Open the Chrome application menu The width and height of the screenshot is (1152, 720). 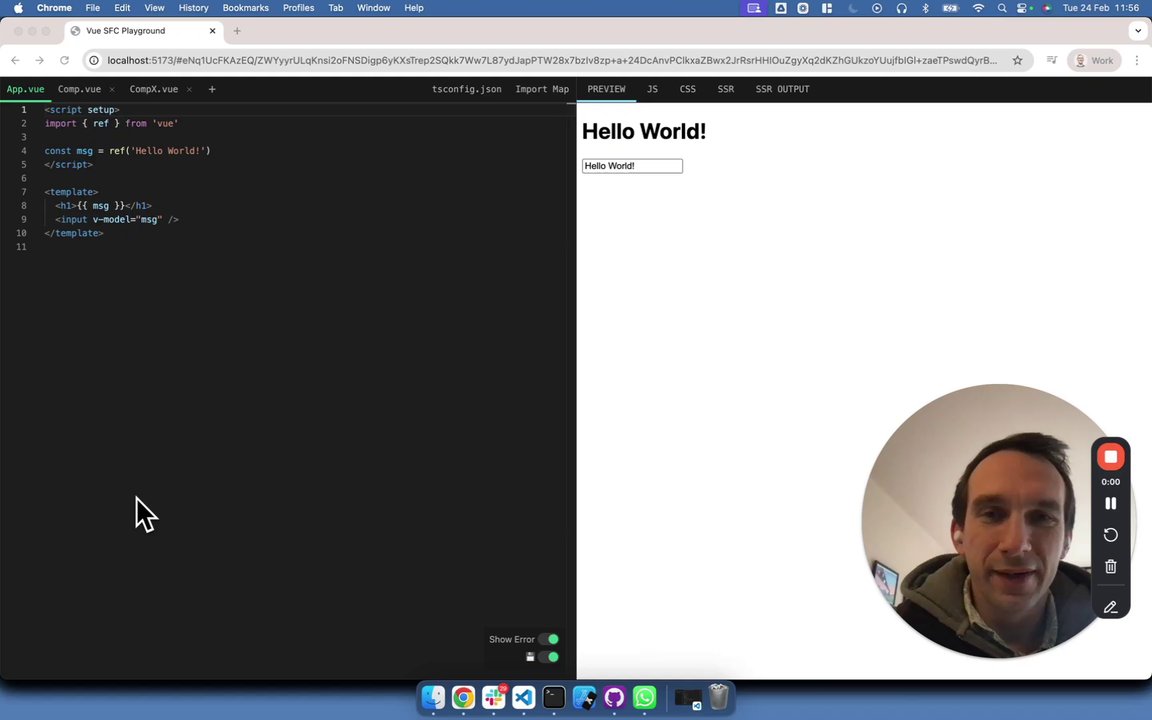tap(54, 8)
